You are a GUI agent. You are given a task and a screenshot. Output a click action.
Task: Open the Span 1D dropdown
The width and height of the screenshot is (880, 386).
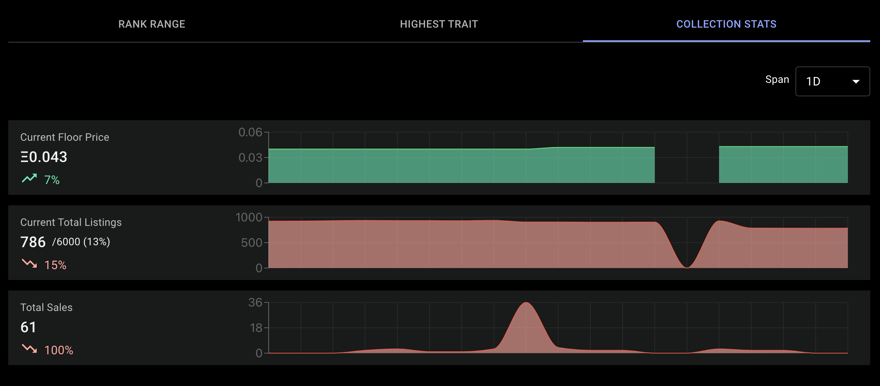click(x=832, y=81)
